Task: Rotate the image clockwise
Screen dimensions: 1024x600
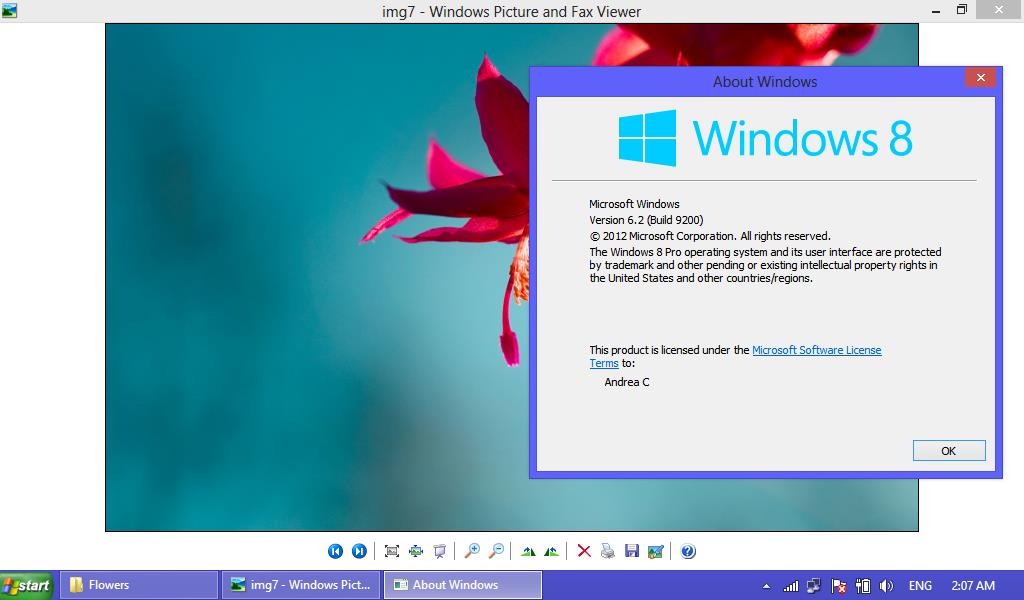Action: pos(528,551)
